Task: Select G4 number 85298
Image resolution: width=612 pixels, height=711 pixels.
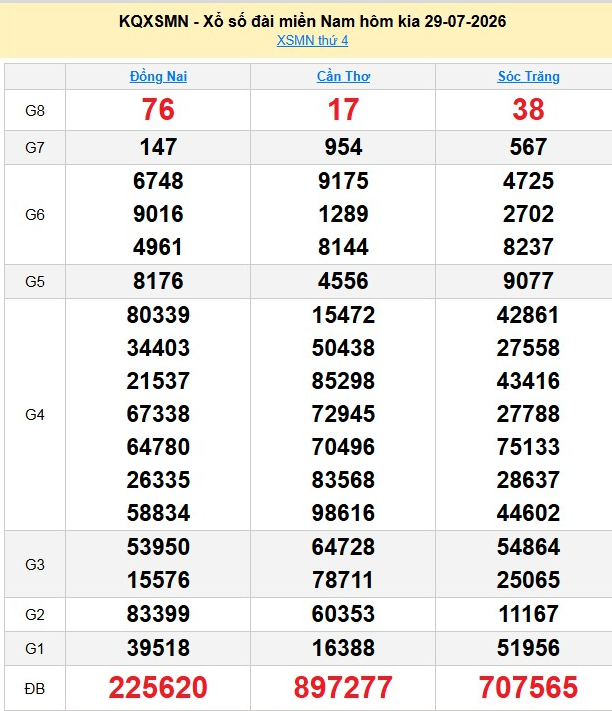Action: click(x=343, y=381)
